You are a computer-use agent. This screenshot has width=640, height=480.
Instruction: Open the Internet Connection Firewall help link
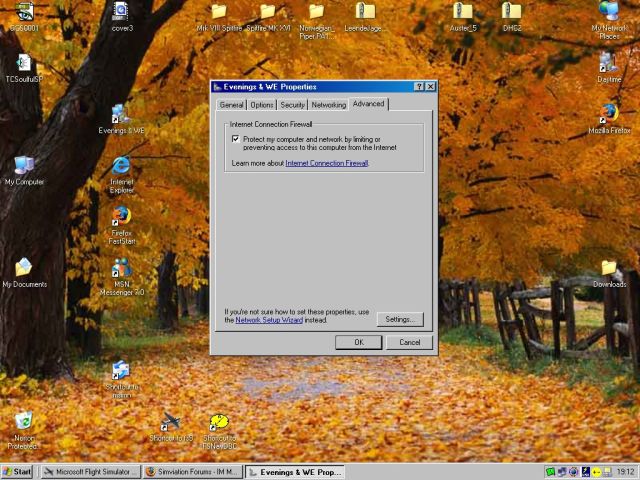point(327,163)
